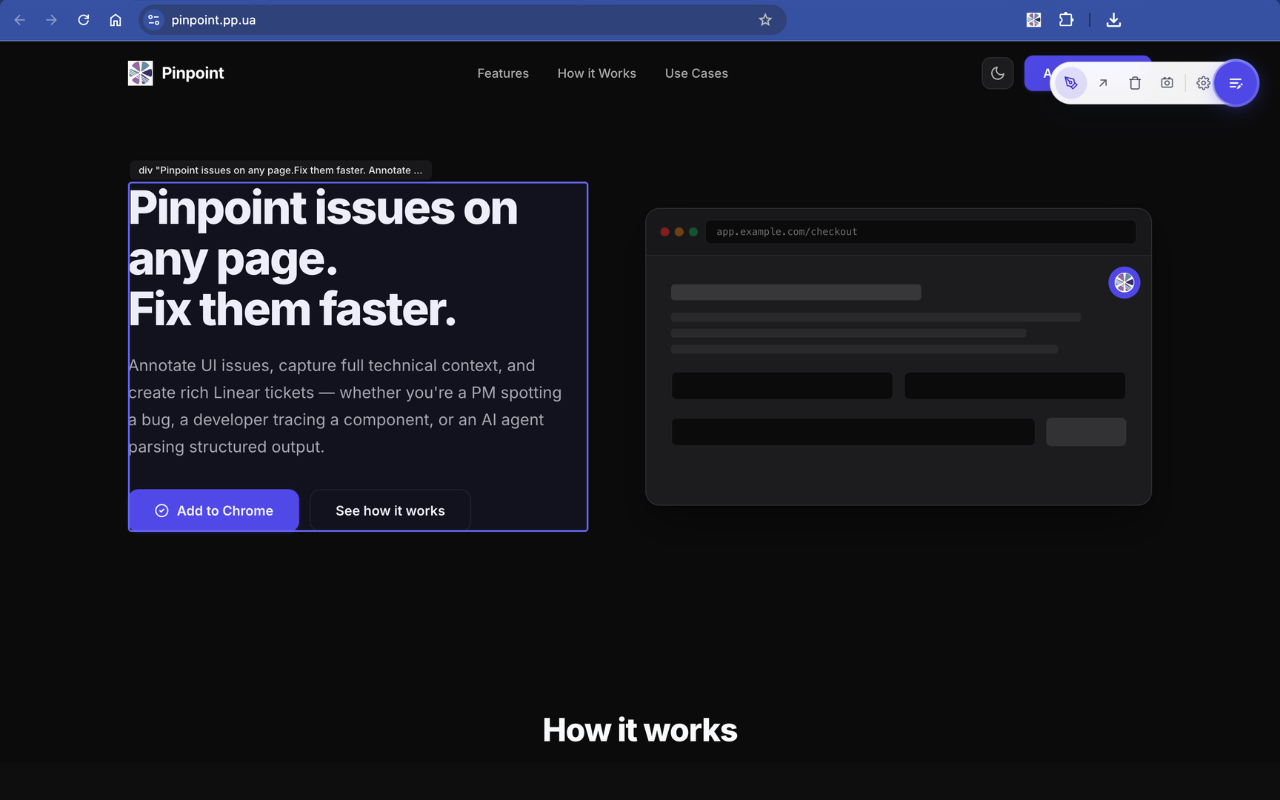Select the arrow tool in Pinpoint toolbar

click(x=1103, y=83)
